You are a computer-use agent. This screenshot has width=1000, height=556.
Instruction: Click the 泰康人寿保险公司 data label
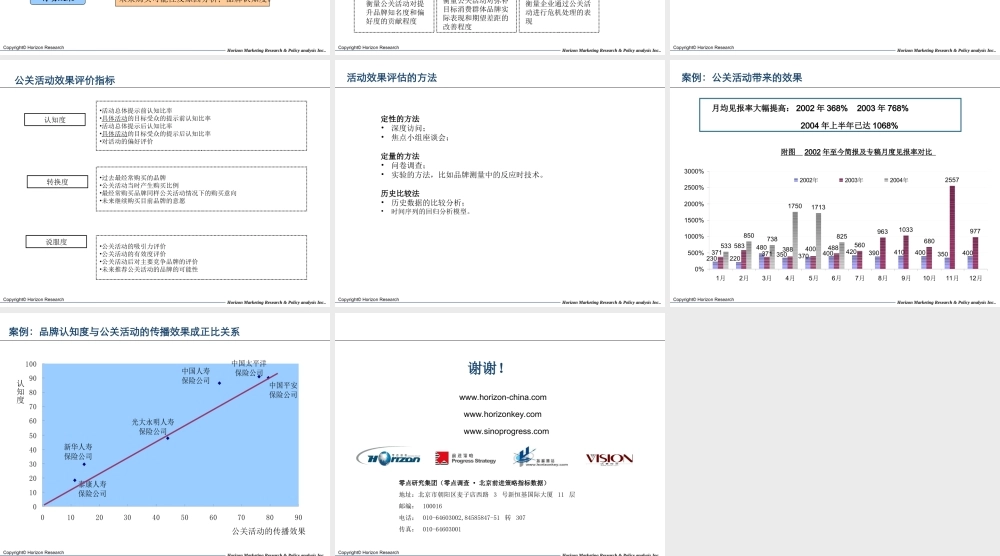(92, 489)
